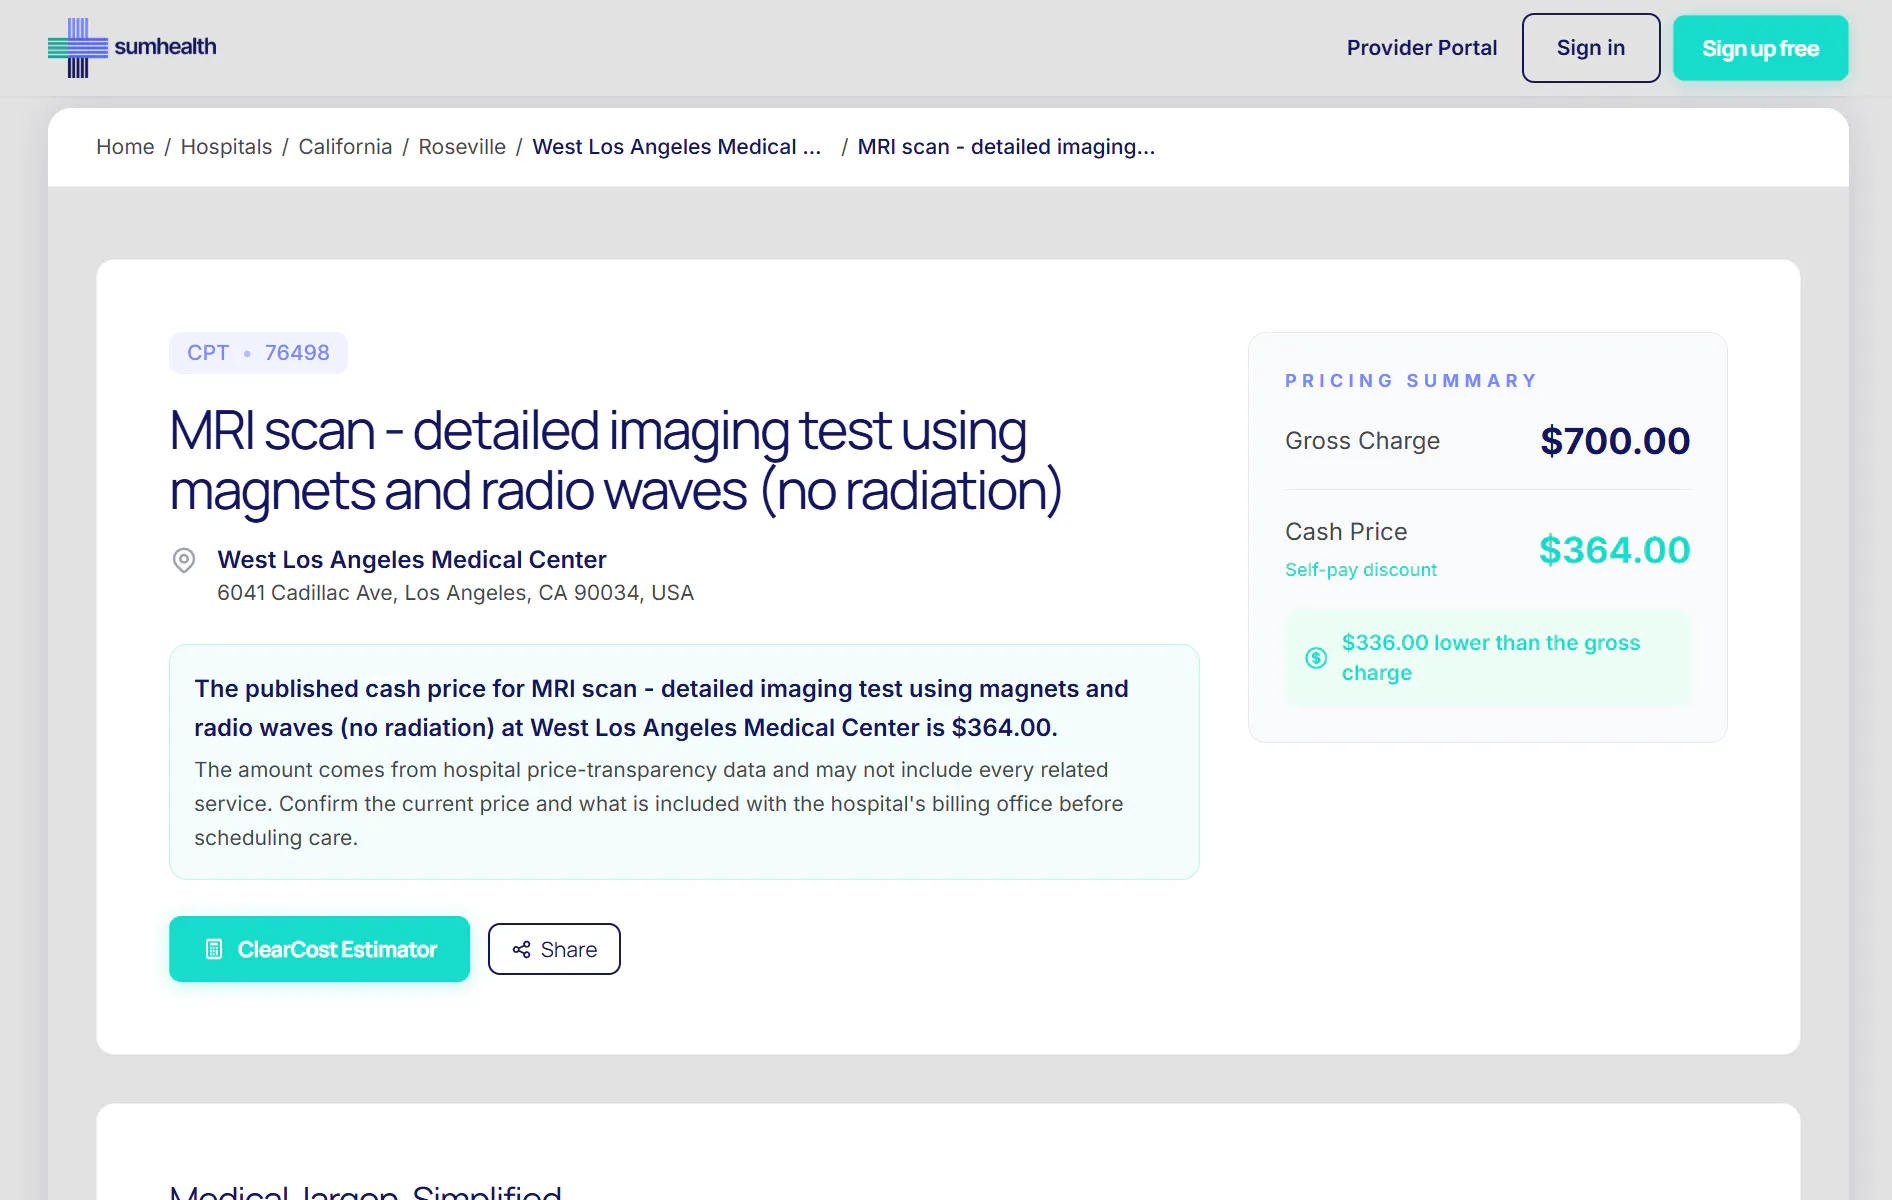Navigate to California breadcrumb
Screen dimensions: 1892x1200
click(x=345, y=147)
